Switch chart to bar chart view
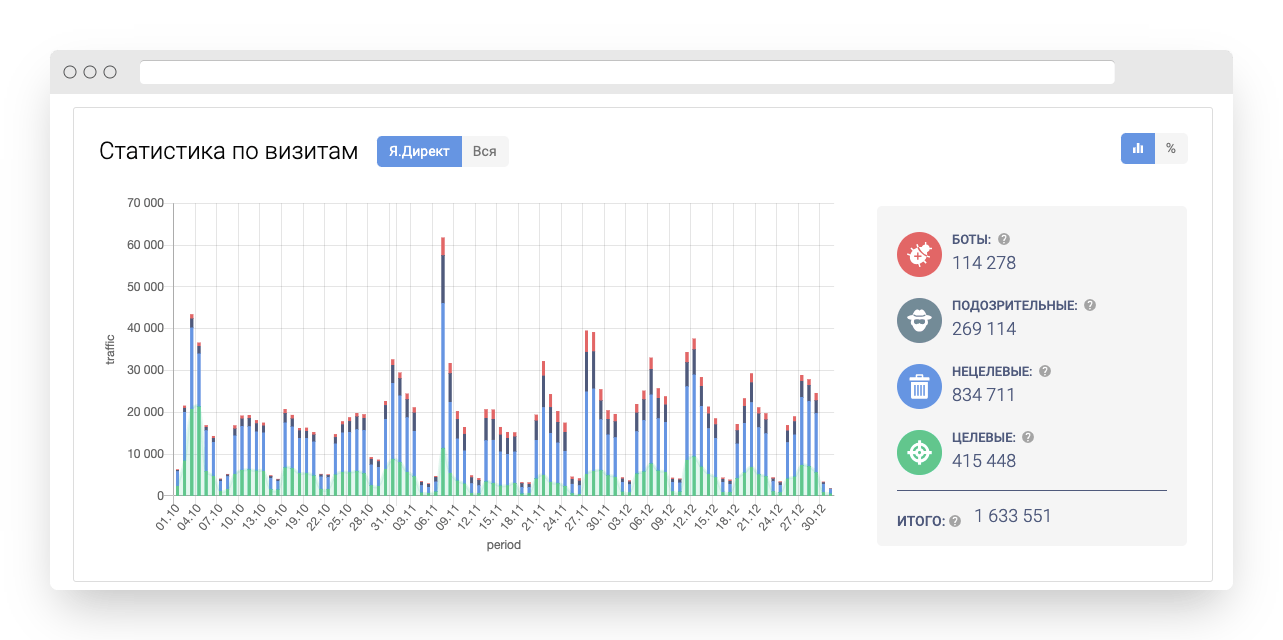1283x640 pixels. tap(1138, 148)
